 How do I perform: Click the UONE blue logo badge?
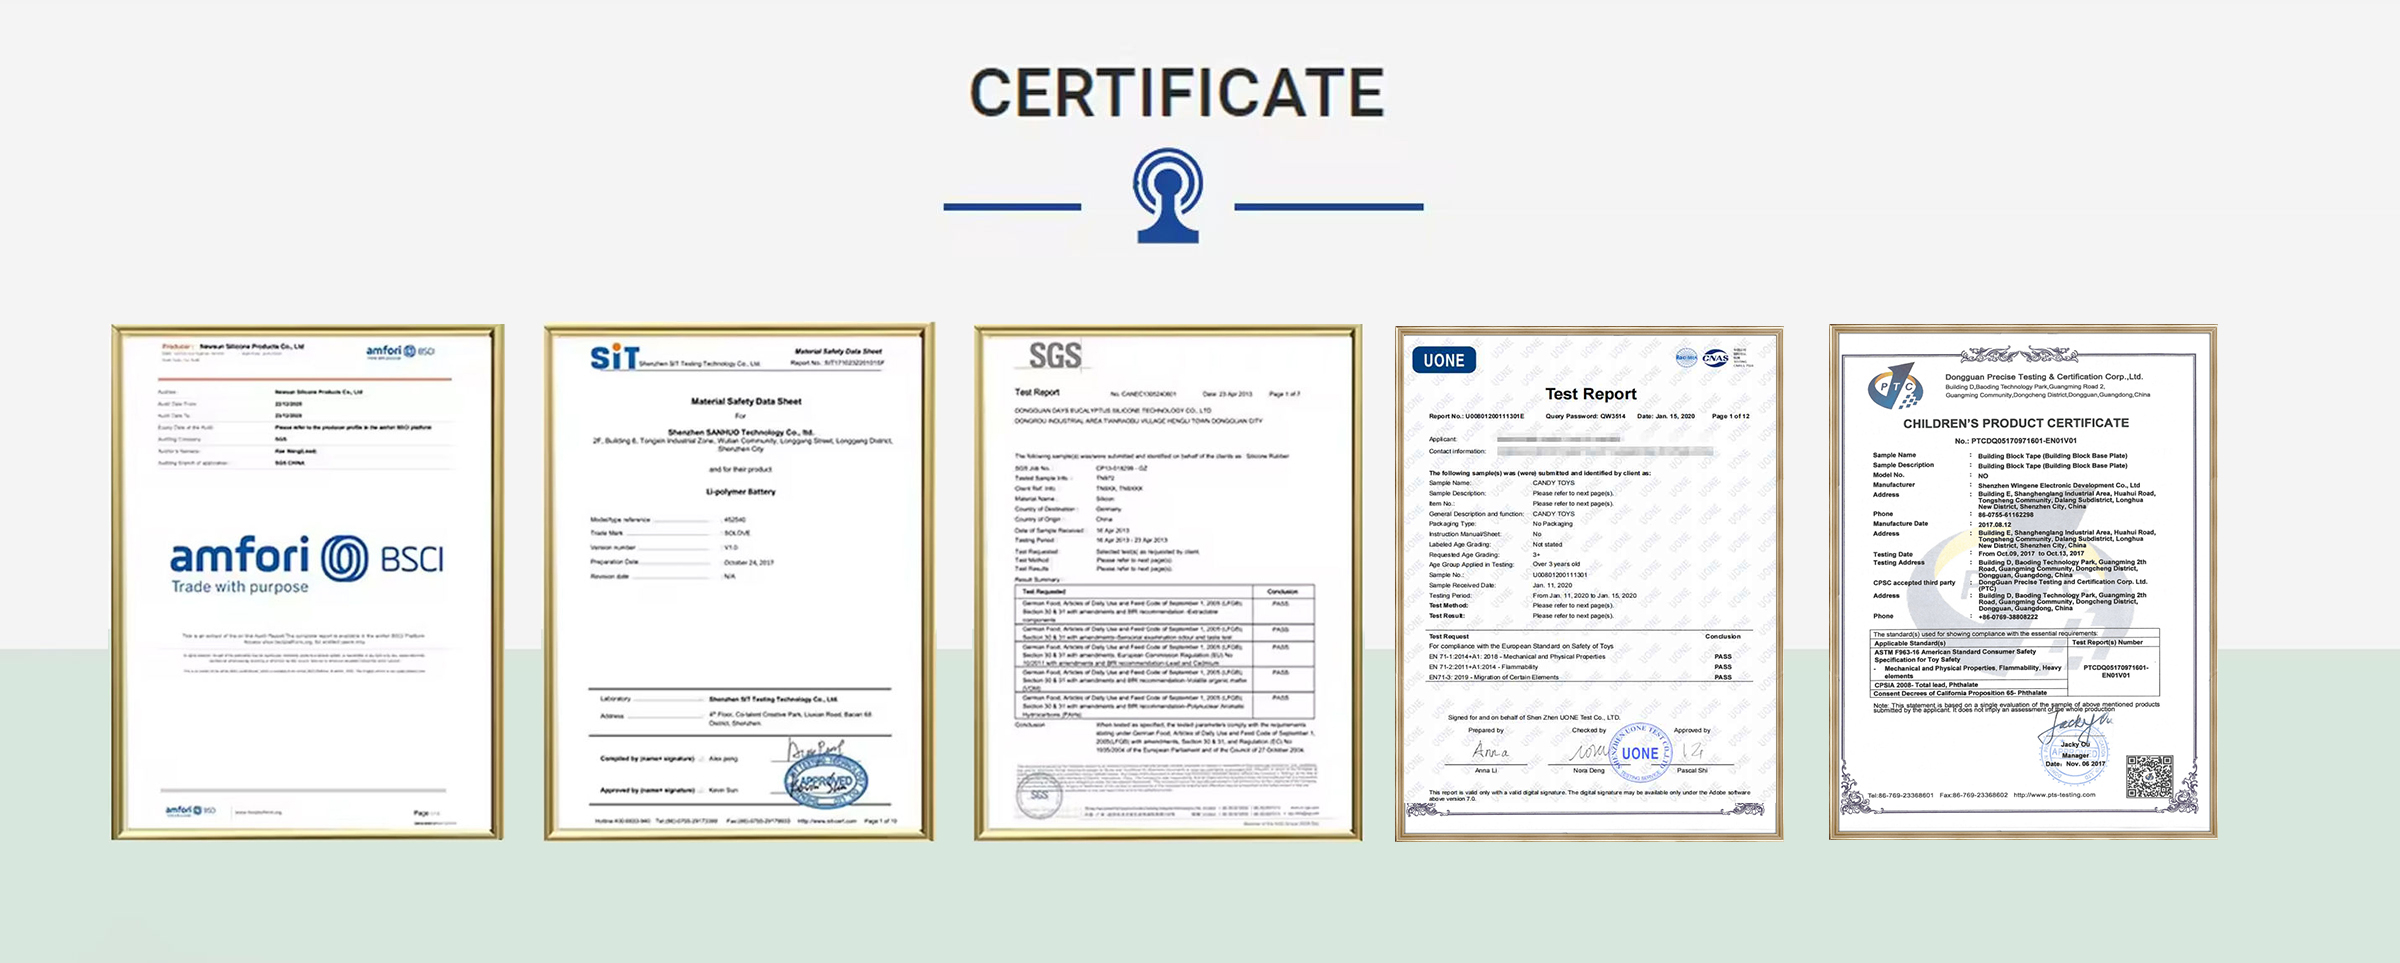click(x=1443, y=360)
